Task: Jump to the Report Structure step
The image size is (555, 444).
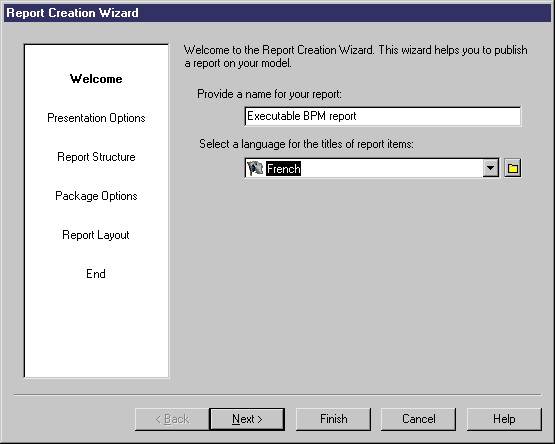Action: point(96,157)
